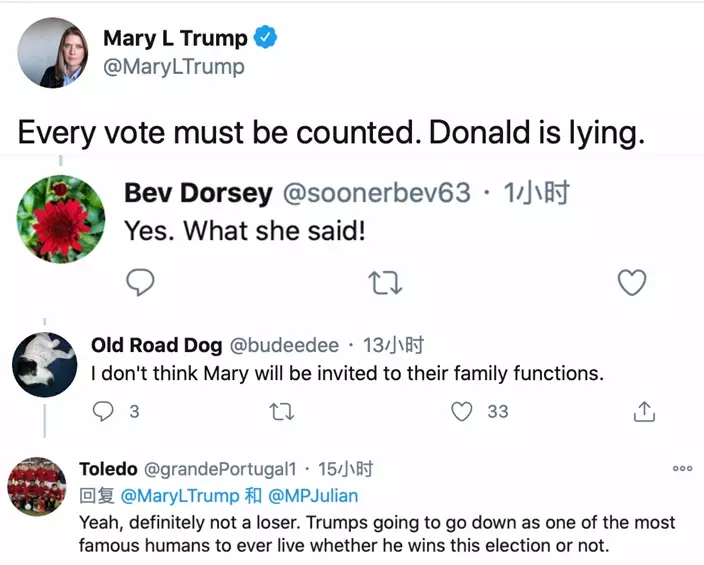Open the Toledo display name

click(106, 468)
